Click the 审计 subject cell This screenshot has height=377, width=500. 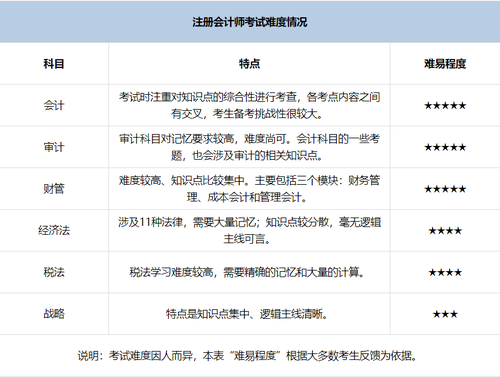tap(54, 147)
